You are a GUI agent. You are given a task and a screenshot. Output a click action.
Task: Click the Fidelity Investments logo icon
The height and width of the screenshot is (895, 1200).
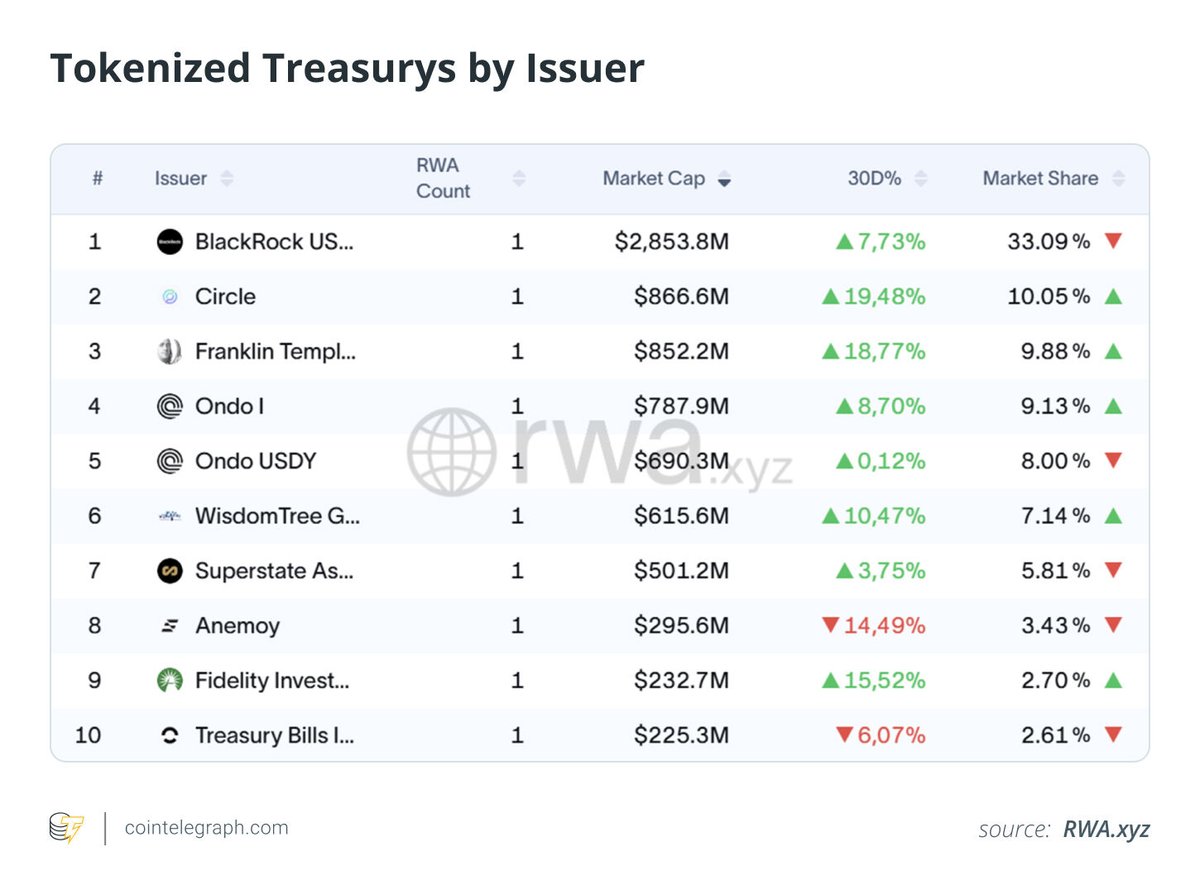point(170,681)
